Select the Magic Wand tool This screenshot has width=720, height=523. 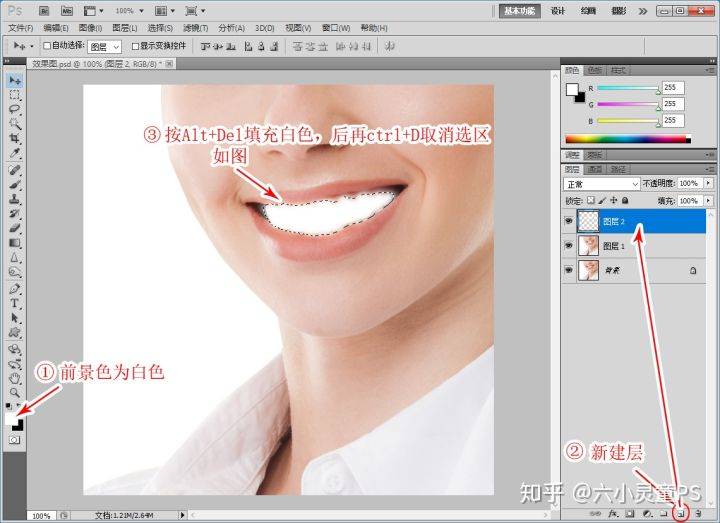coord(15,124)
